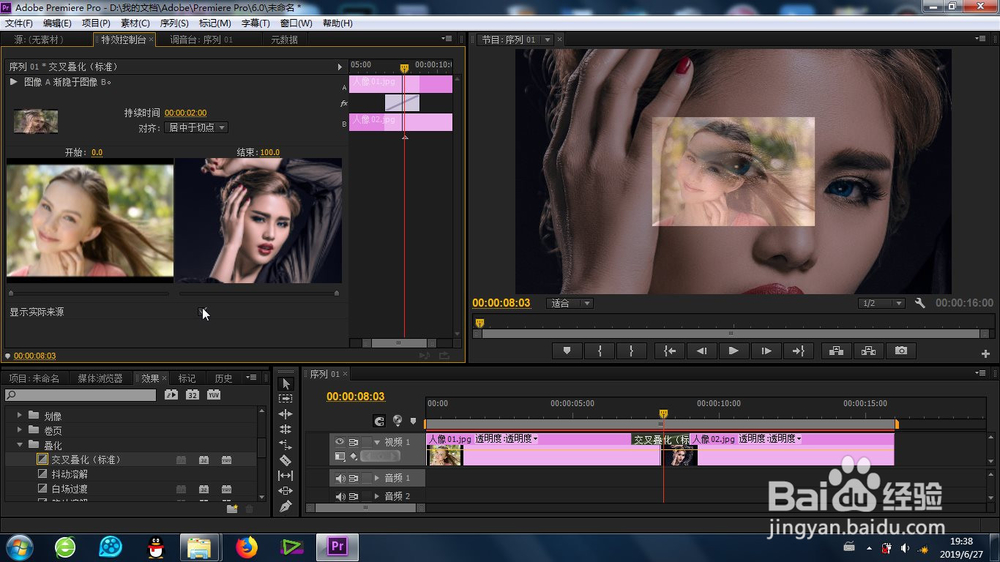Toggle Video 1 sync lock
Image resolution: width=1000 pixels, height=562 pixels.
click(x=353, y=441)
